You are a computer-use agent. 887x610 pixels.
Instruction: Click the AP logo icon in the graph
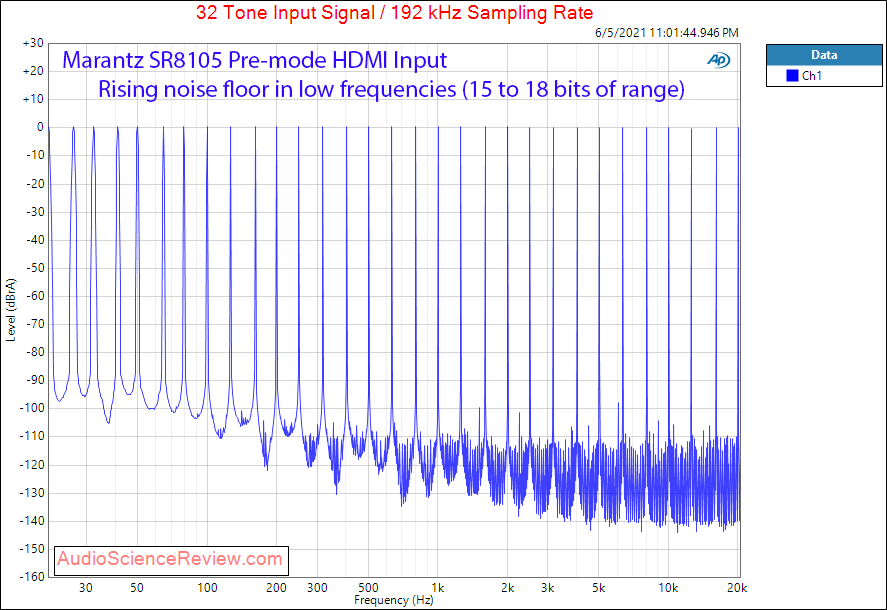(x=718, y=59)
